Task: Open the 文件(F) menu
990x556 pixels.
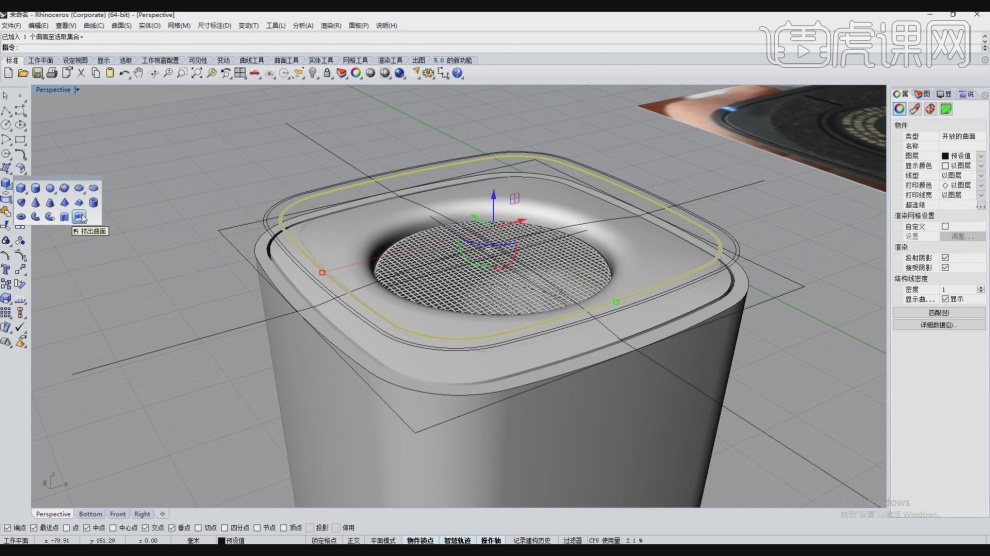Action: (x=11, y=26)
